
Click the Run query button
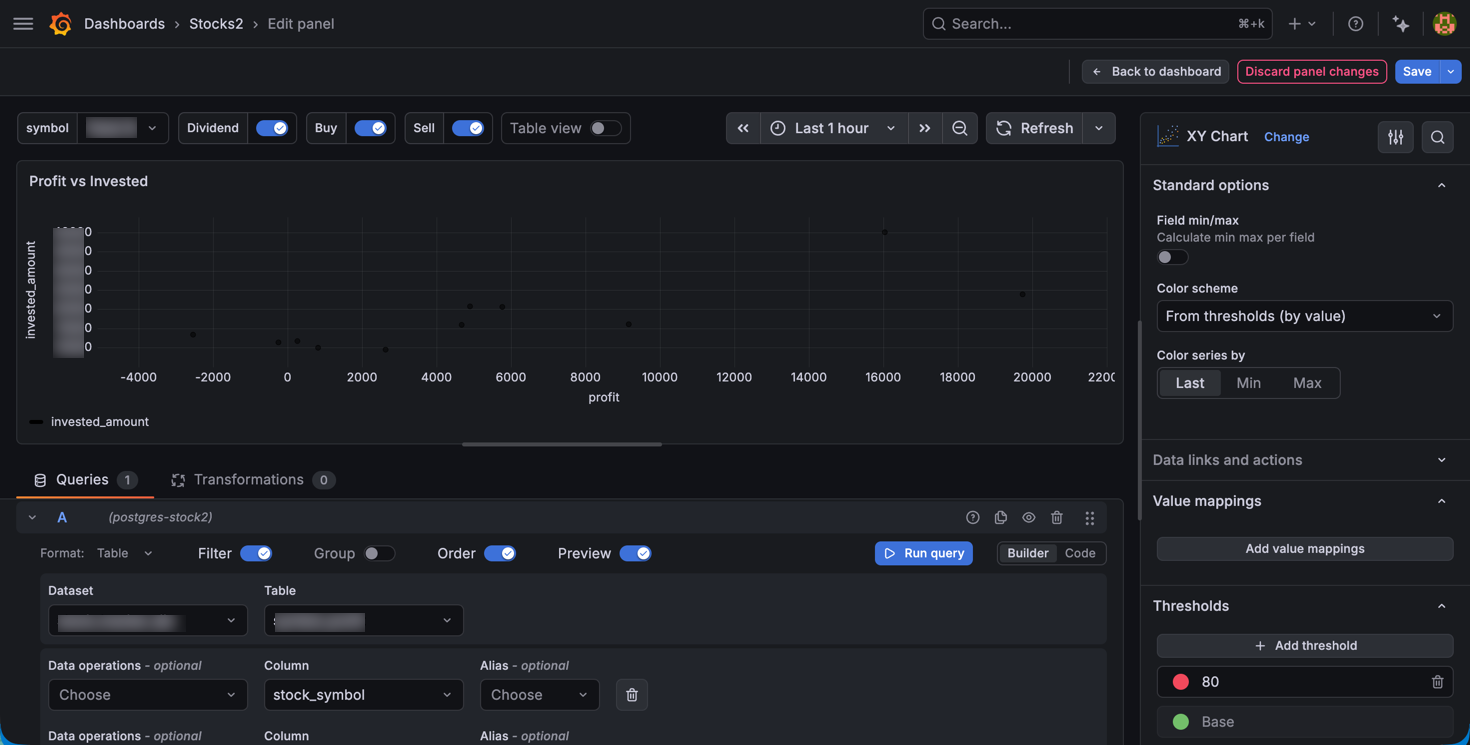tap(923, 553)
